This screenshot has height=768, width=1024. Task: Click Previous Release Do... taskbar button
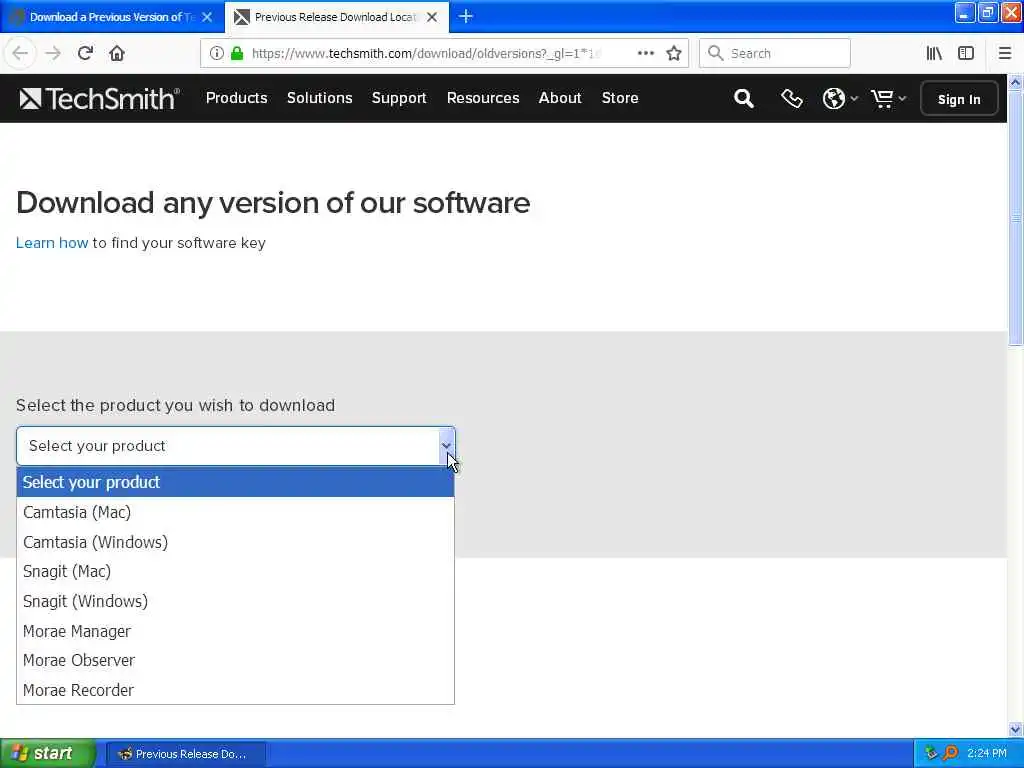185,754
